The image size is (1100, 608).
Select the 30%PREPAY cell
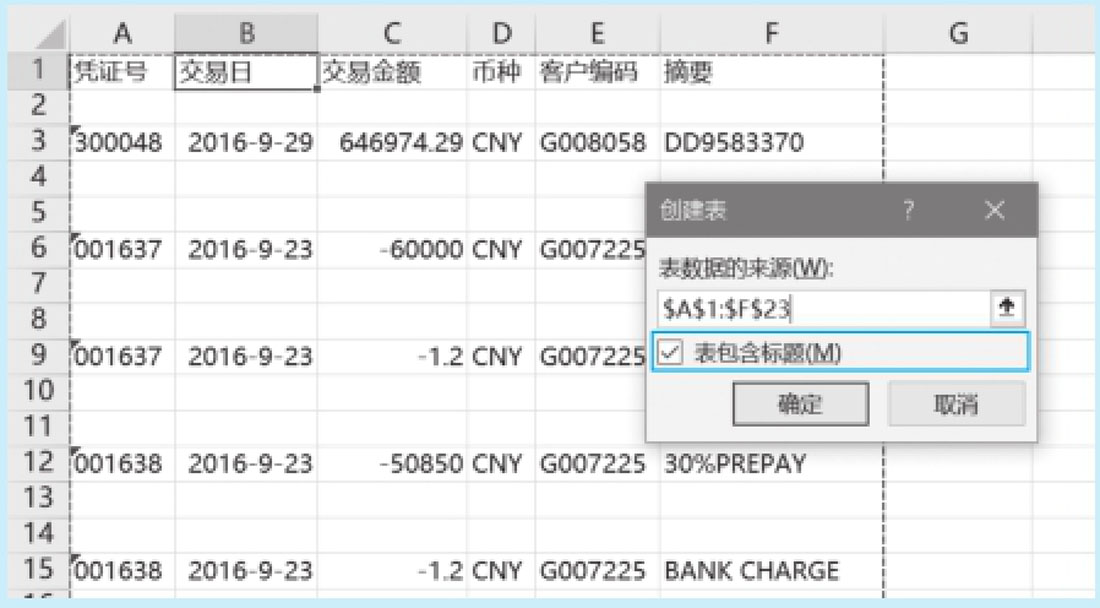click(770, 464)
